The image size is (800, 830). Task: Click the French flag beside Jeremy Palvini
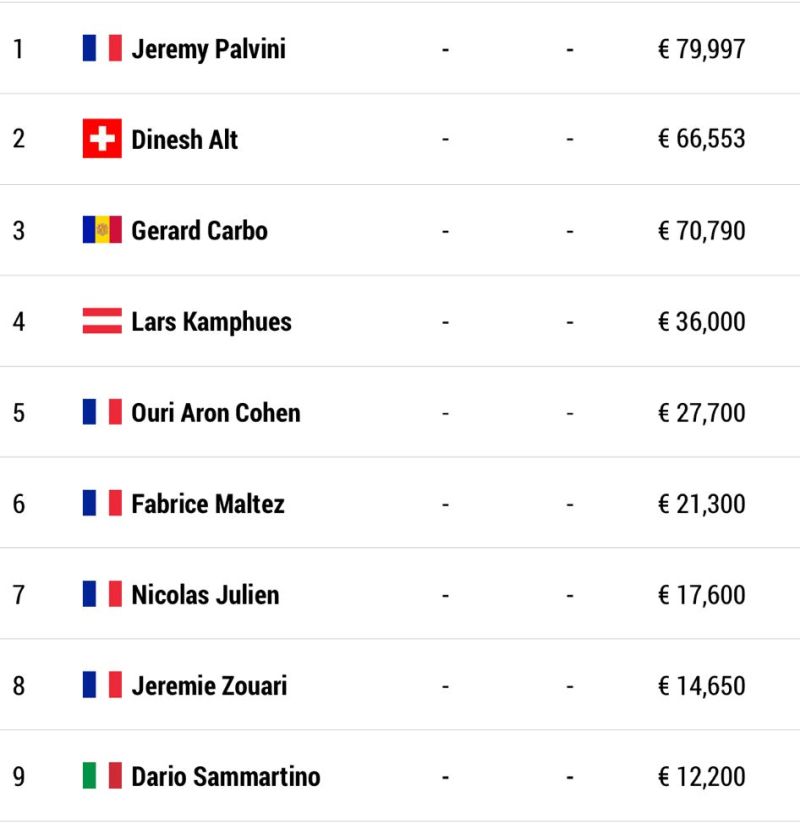tap(102, 48)
